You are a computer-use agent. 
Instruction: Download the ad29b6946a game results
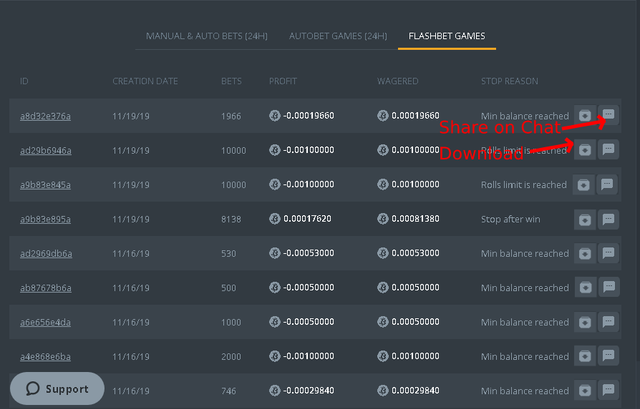point(584,150)
